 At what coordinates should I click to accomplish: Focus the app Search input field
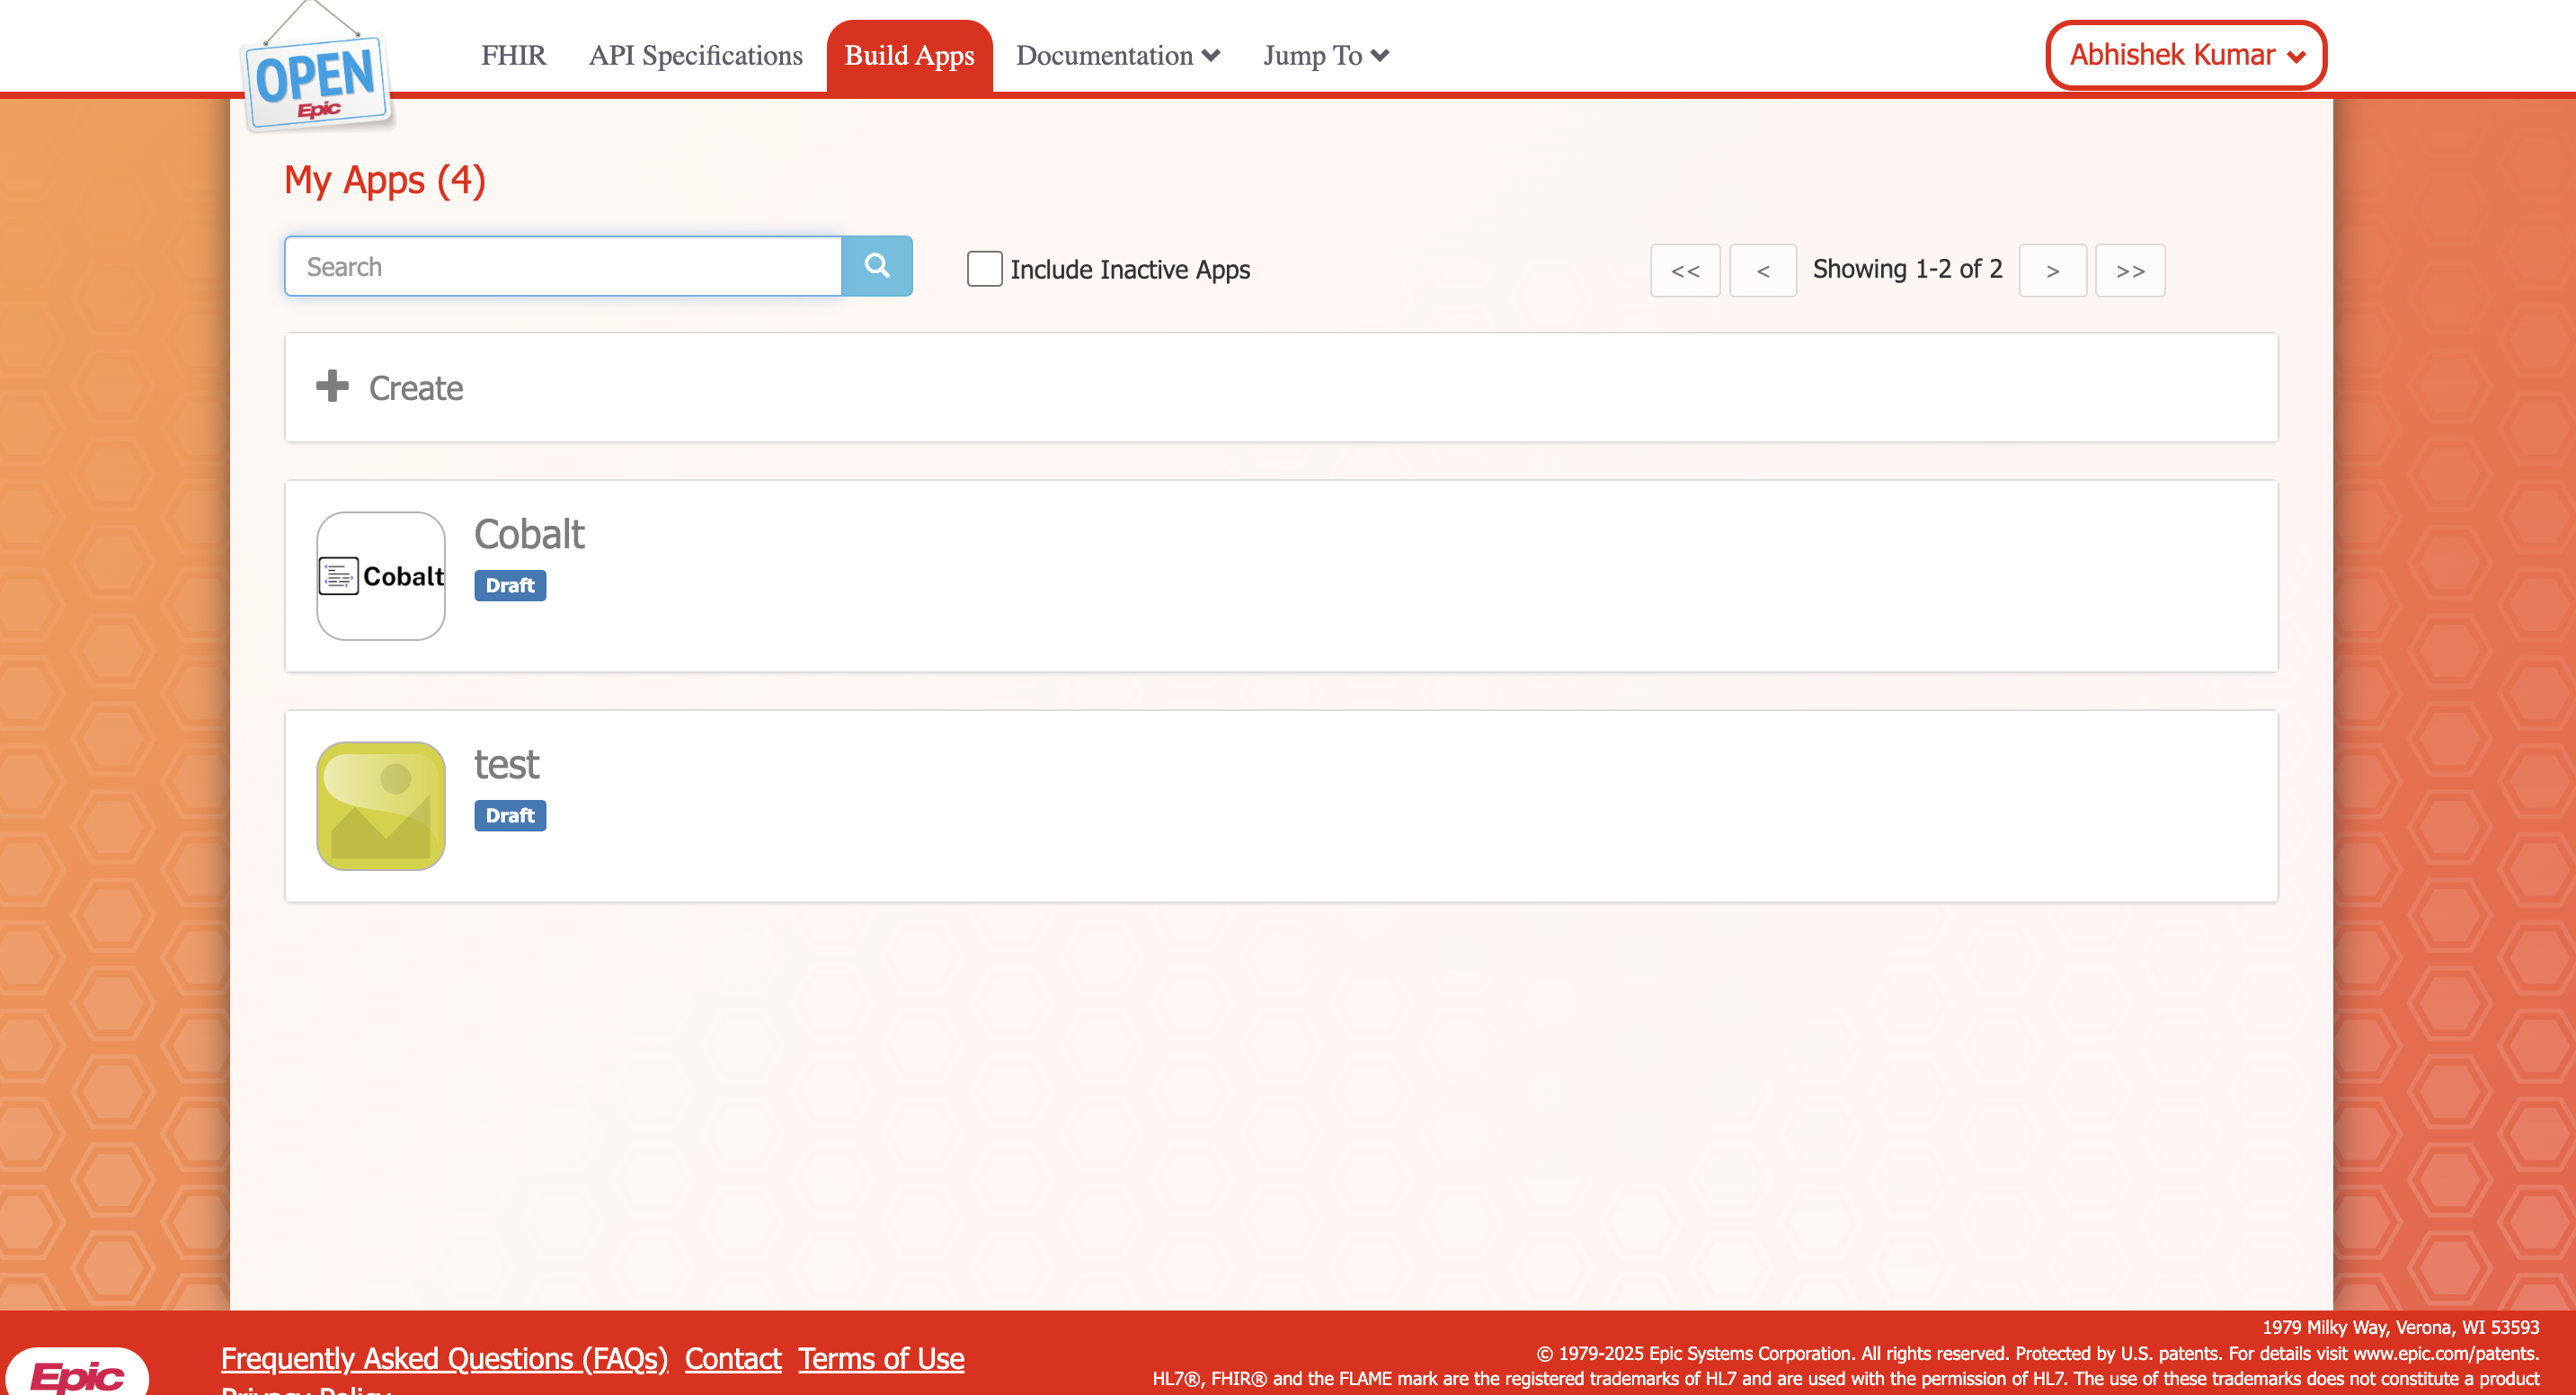coord(562,266)
